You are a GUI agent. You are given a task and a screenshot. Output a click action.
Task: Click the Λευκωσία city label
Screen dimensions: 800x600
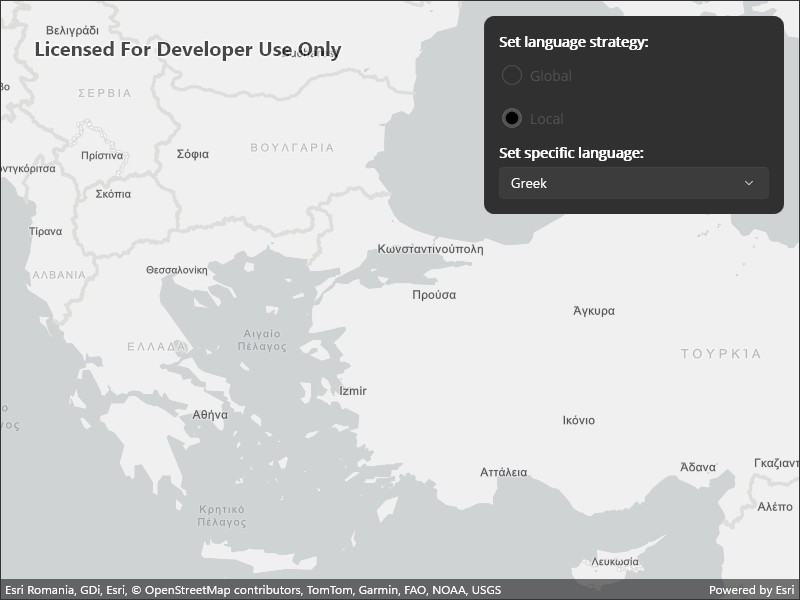point(615,562)
